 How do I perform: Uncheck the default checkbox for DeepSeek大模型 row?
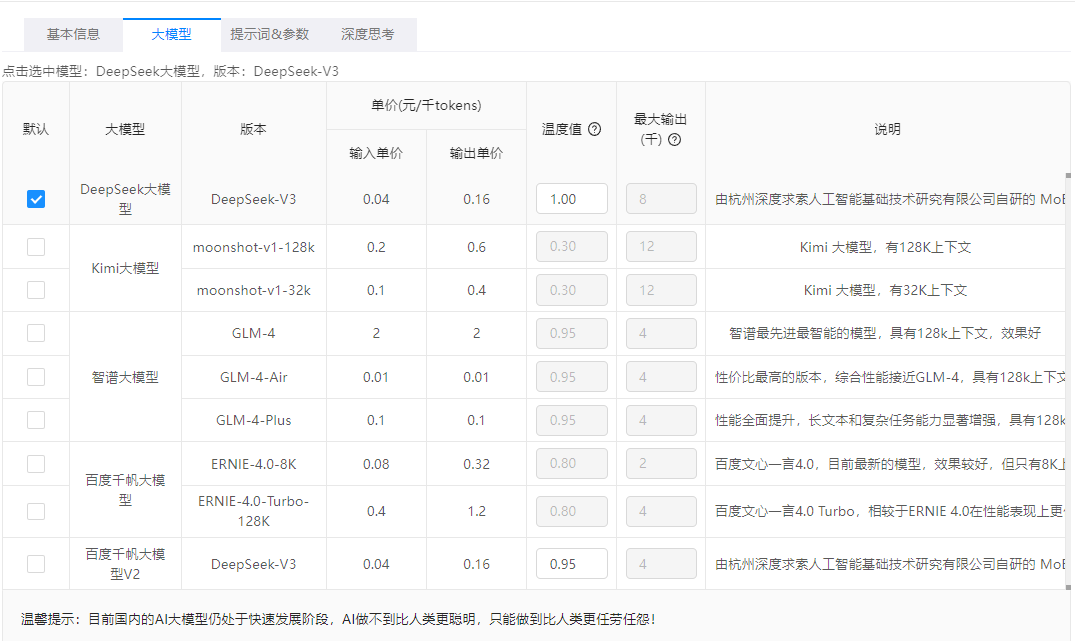(x=36, y=199)
